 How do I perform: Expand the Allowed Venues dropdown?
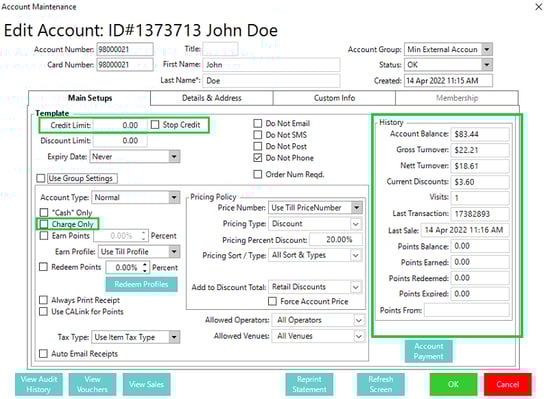[359, 336]
